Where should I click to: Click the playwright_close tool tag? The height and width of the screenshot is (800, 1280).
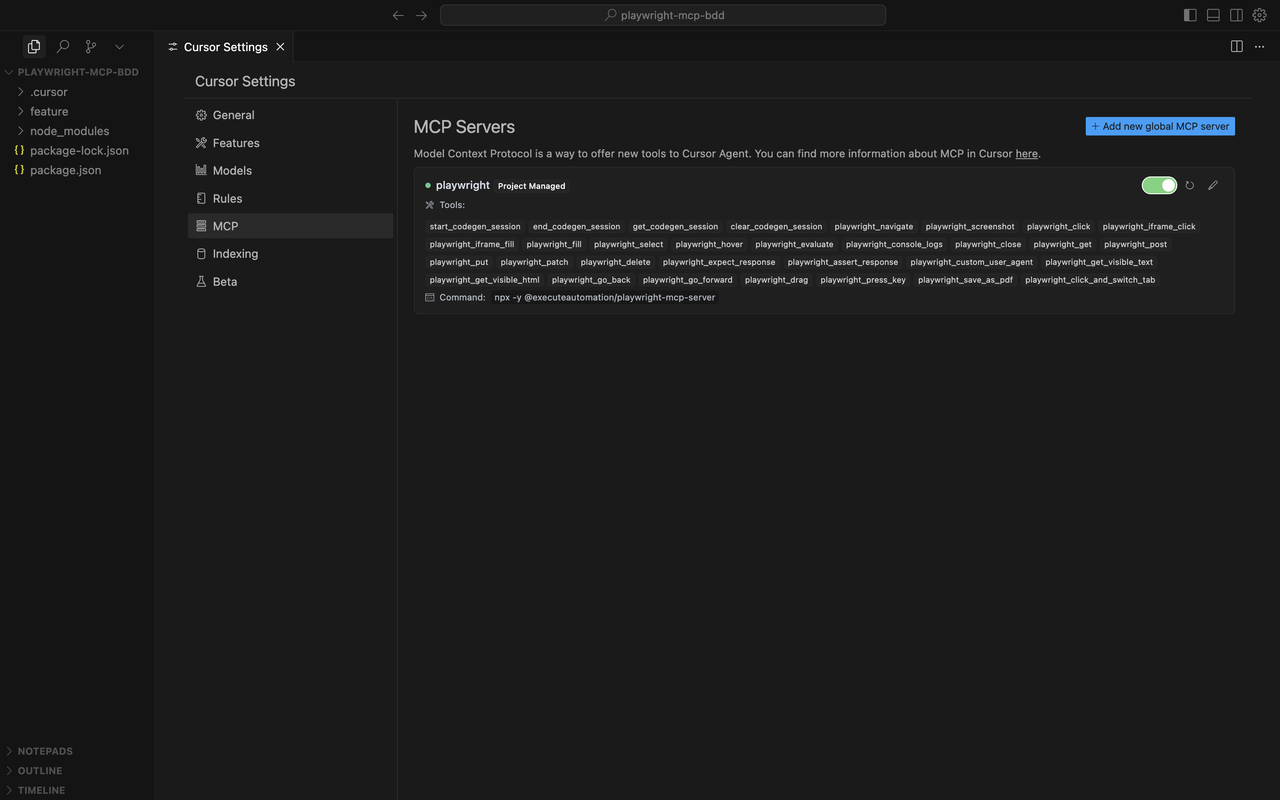coord(988,245)
